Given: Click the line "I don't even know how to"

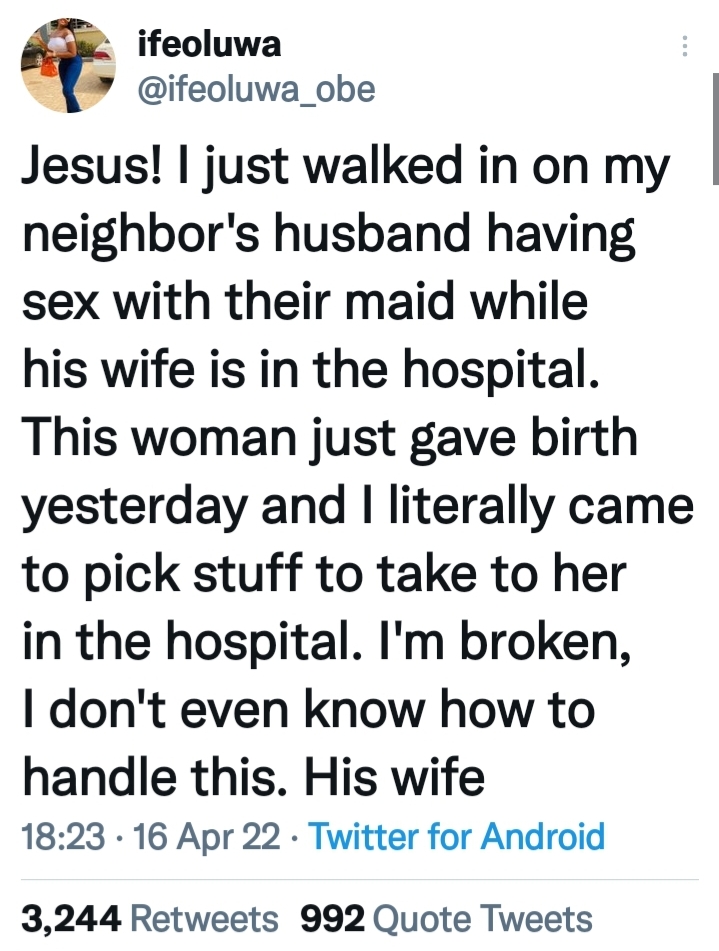Looking at the screenshot, I should point(308,709).
